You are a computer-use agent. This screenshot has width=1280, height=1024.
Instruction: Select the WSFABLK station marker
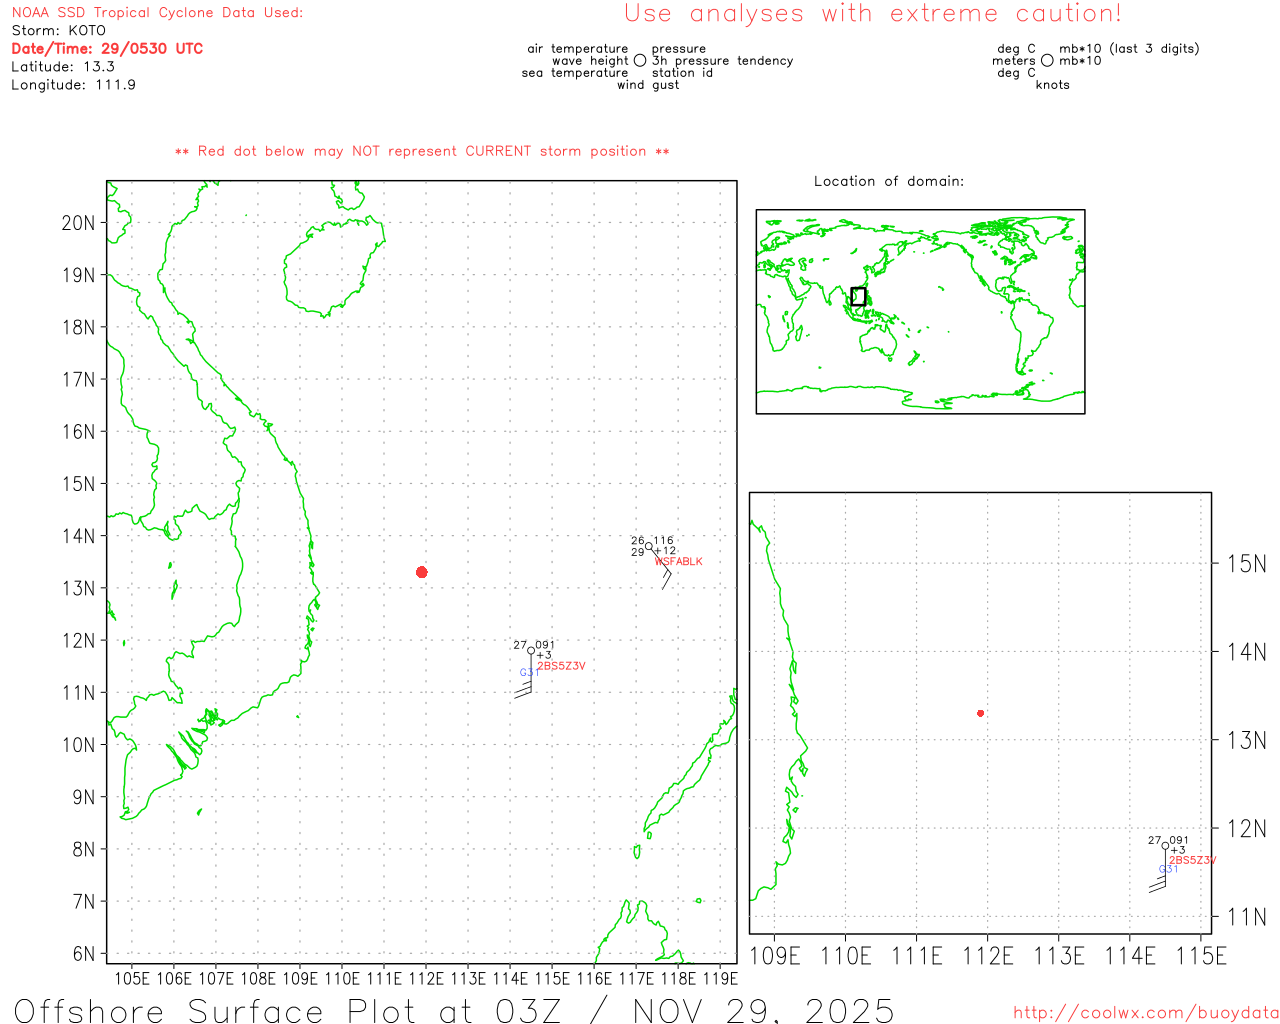tap(648, 546)
